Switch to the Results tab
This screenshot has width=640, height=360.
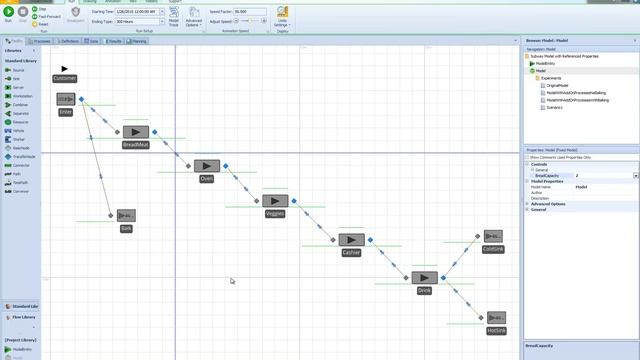113,41
